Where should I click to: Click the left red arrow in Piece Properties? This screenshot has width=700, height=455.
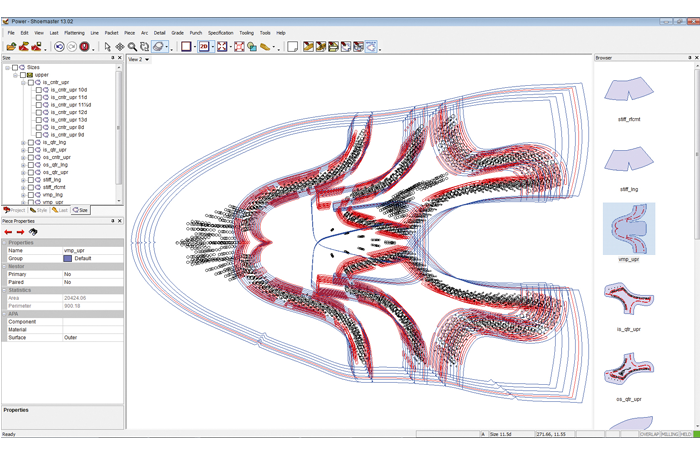click(x=9, y=232)
